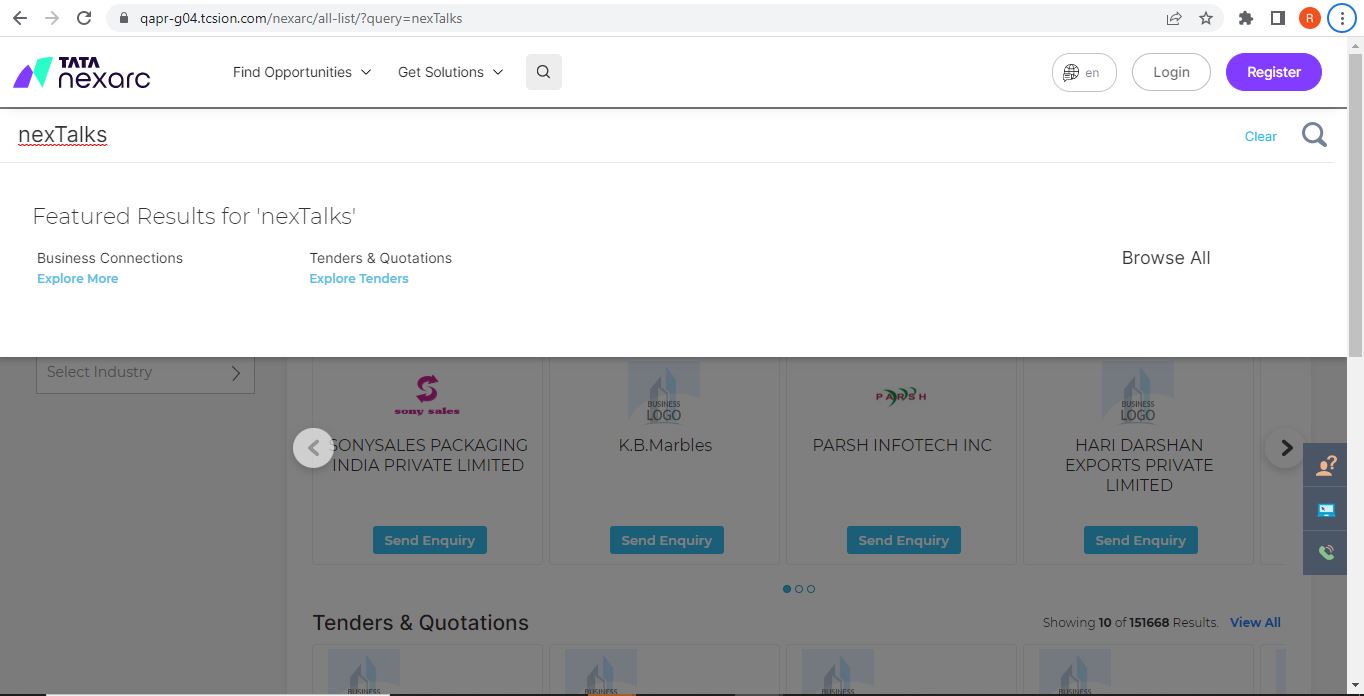Open the help support floating icon
This screenshot has width=1364, height=696.
click(x=1326, y=466)
